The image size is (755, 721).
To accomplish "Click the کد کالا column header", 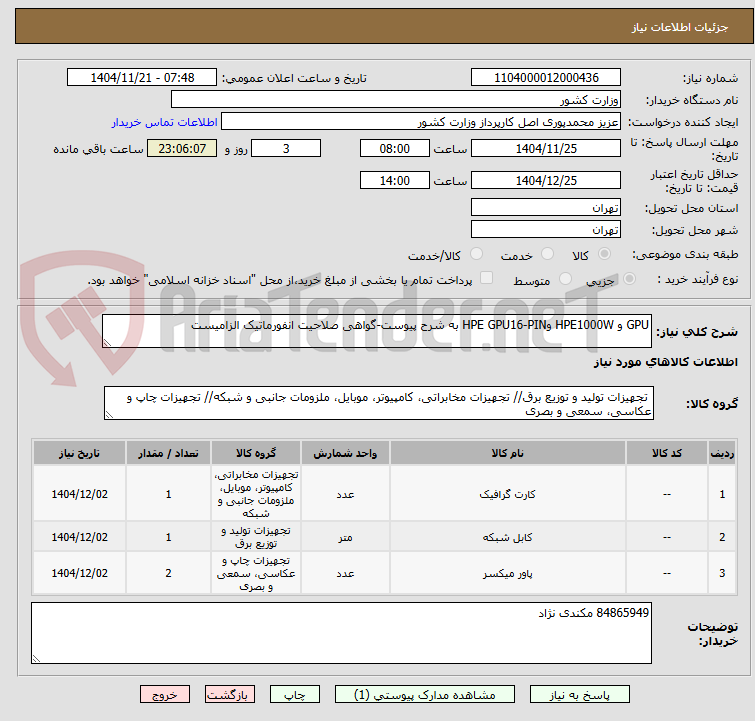I will 666,453.
